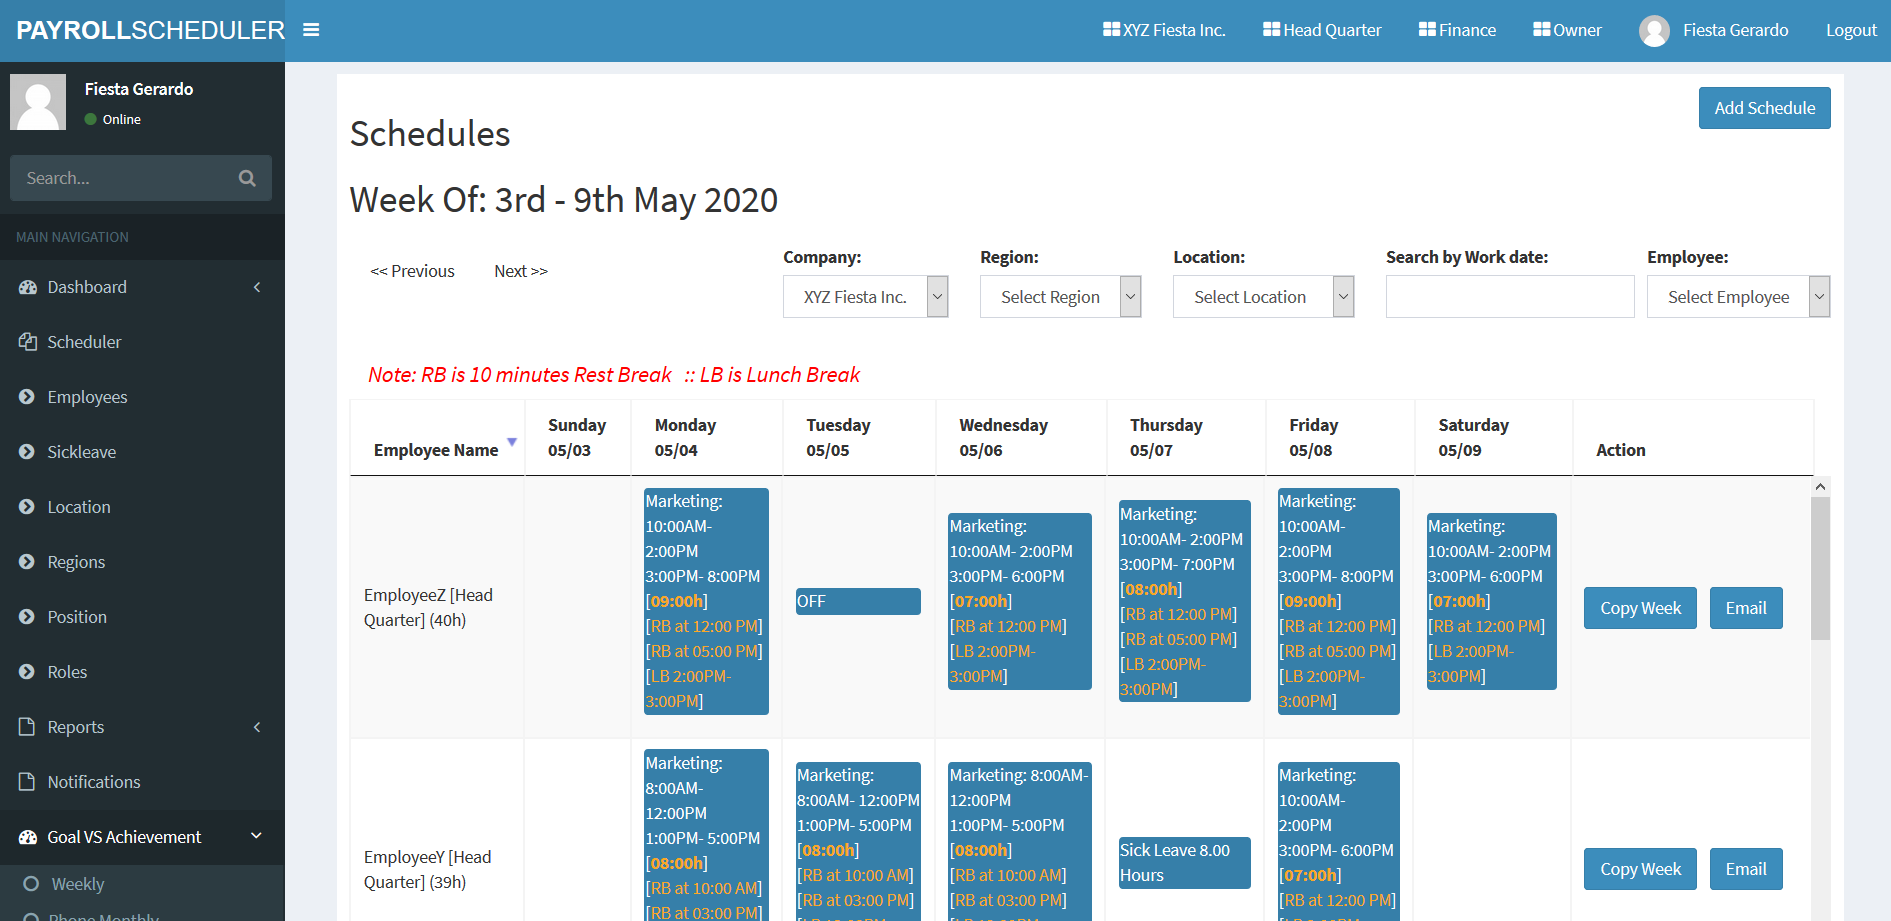Click the Roles arrow icon

pos(27,672)
